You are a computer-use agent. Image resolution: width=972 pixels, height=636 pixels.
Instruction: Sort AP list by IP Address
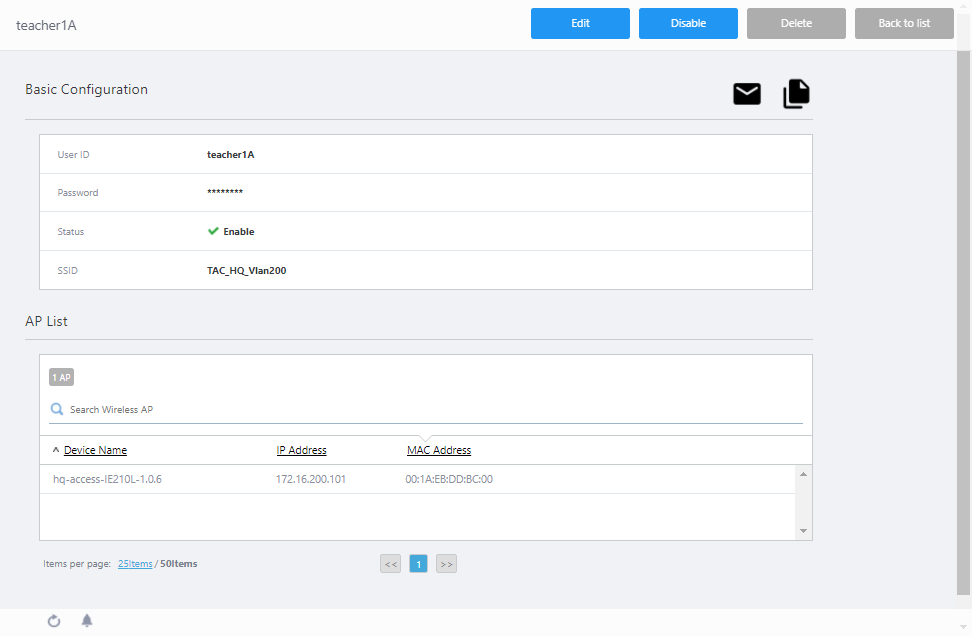[301, 450]
